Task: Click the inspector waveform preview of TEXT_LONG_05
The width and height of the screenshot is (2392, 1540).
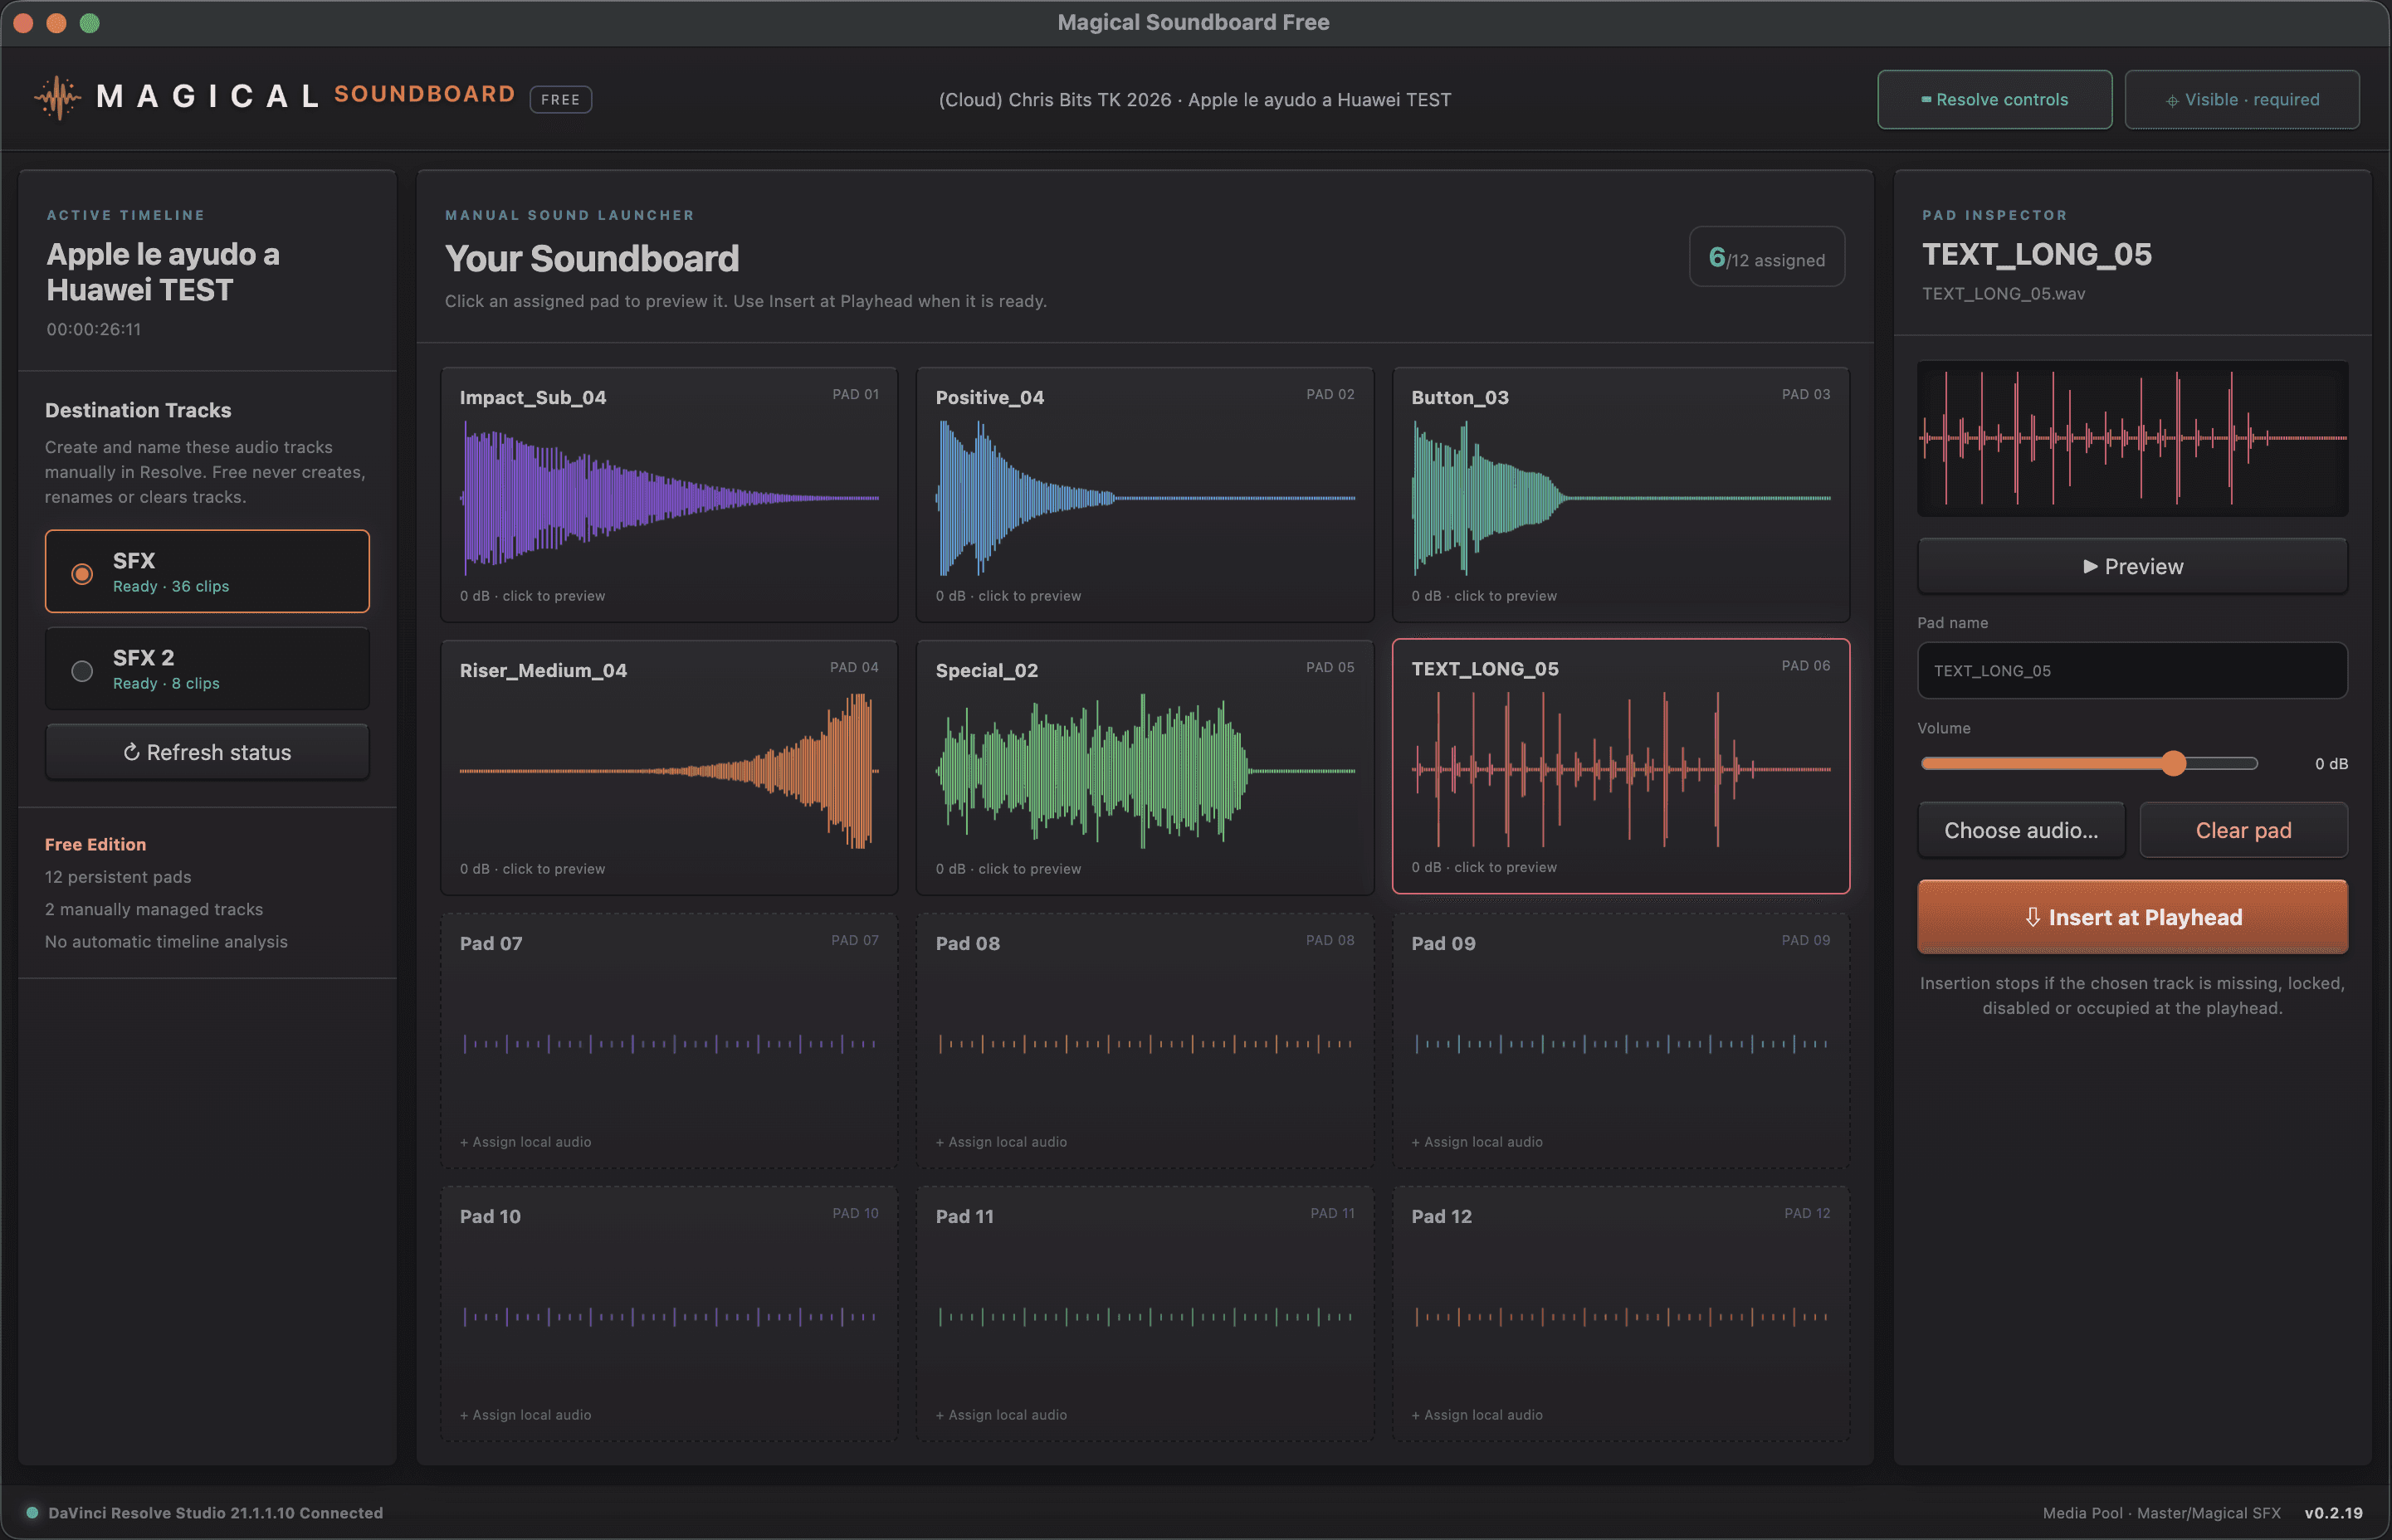Action: point(2132,438)
